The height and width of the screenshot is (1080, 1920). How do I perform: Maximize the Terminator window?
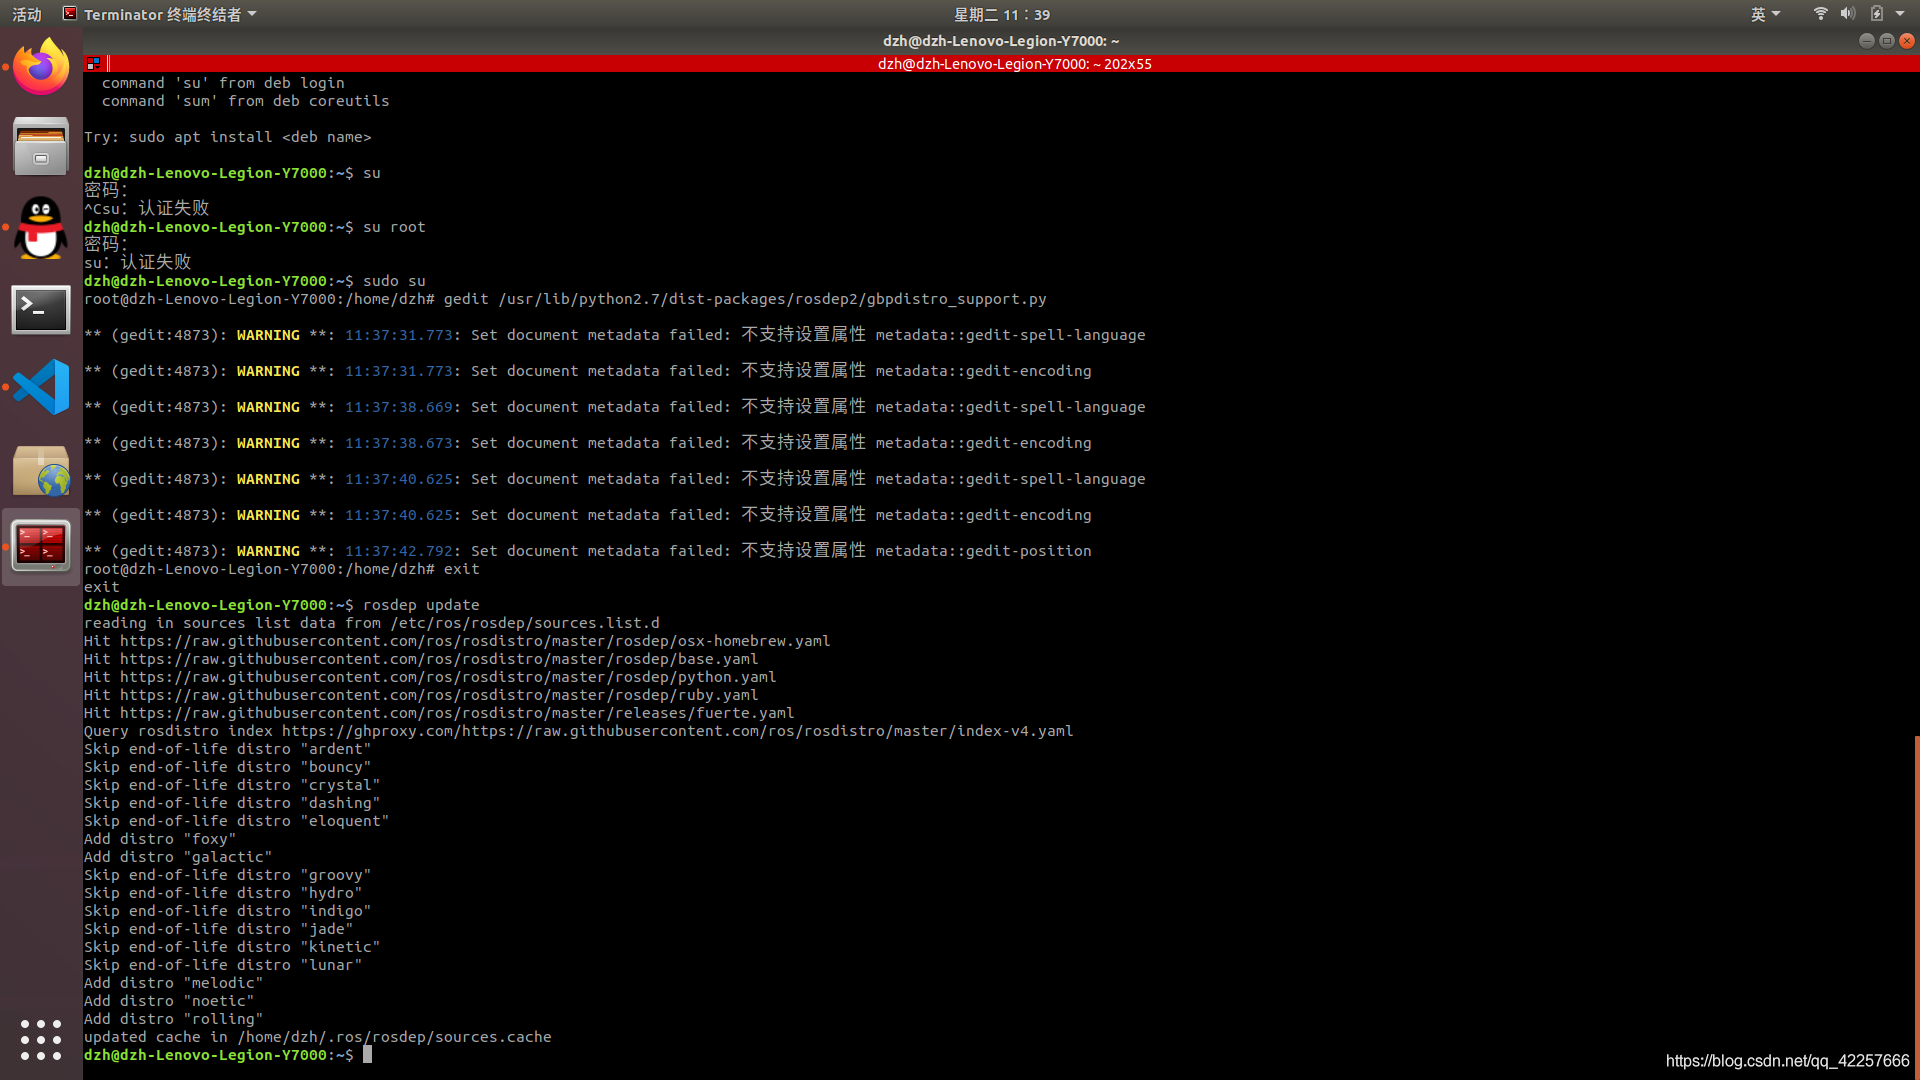(x=1886, y=41)
